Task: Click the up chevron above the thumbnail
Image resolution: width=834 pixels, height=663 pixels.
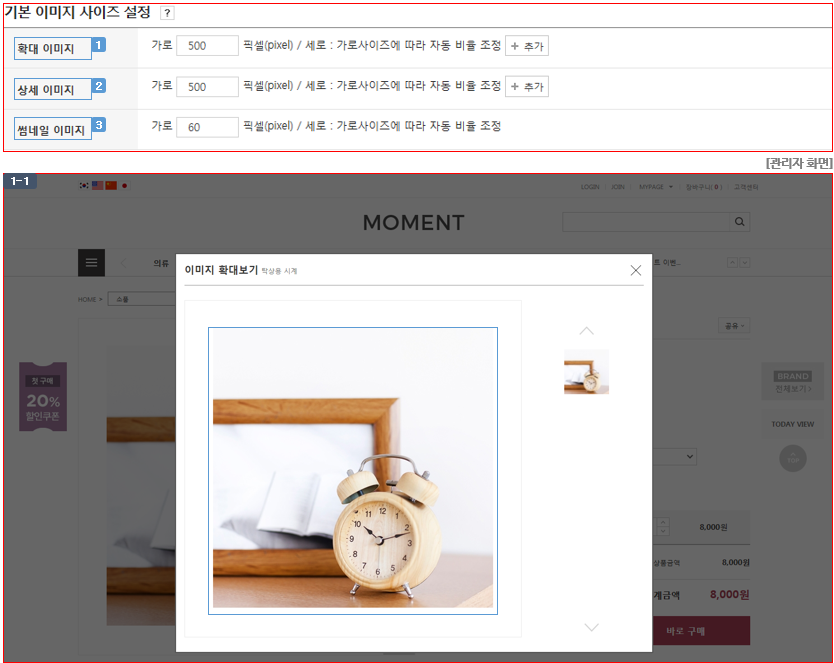Action: click(586, 331)
